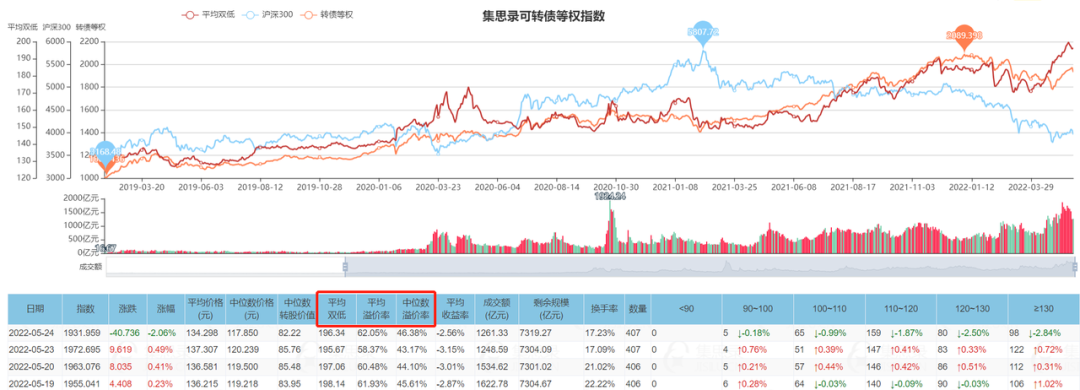Click the orange 2089.398 peak marker pin
The height and width of the screenshot is (390, 1080).
click(x=964, y=39)
